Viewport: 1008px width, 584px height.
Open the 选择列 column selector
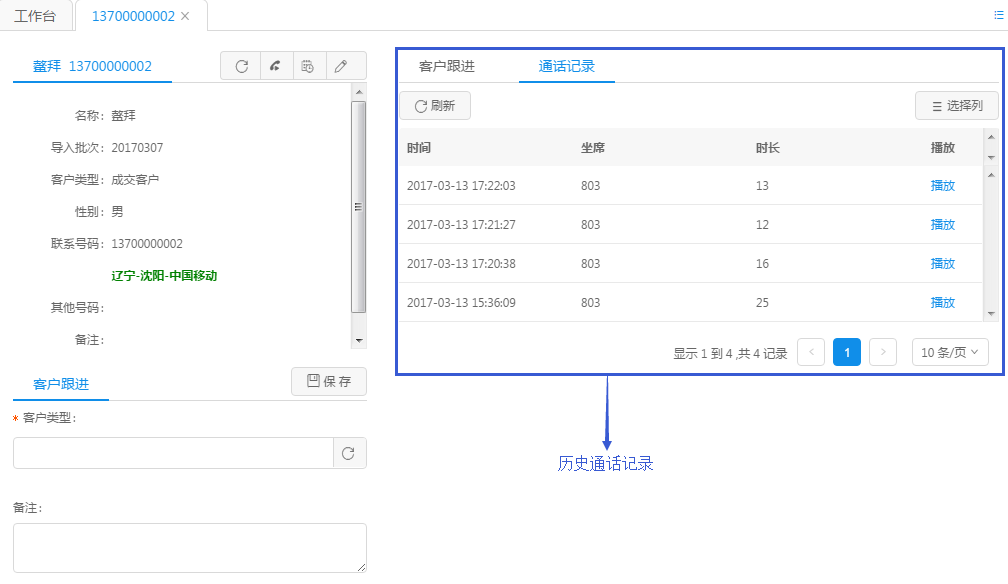pyautogui.click(x=956, y=106)
